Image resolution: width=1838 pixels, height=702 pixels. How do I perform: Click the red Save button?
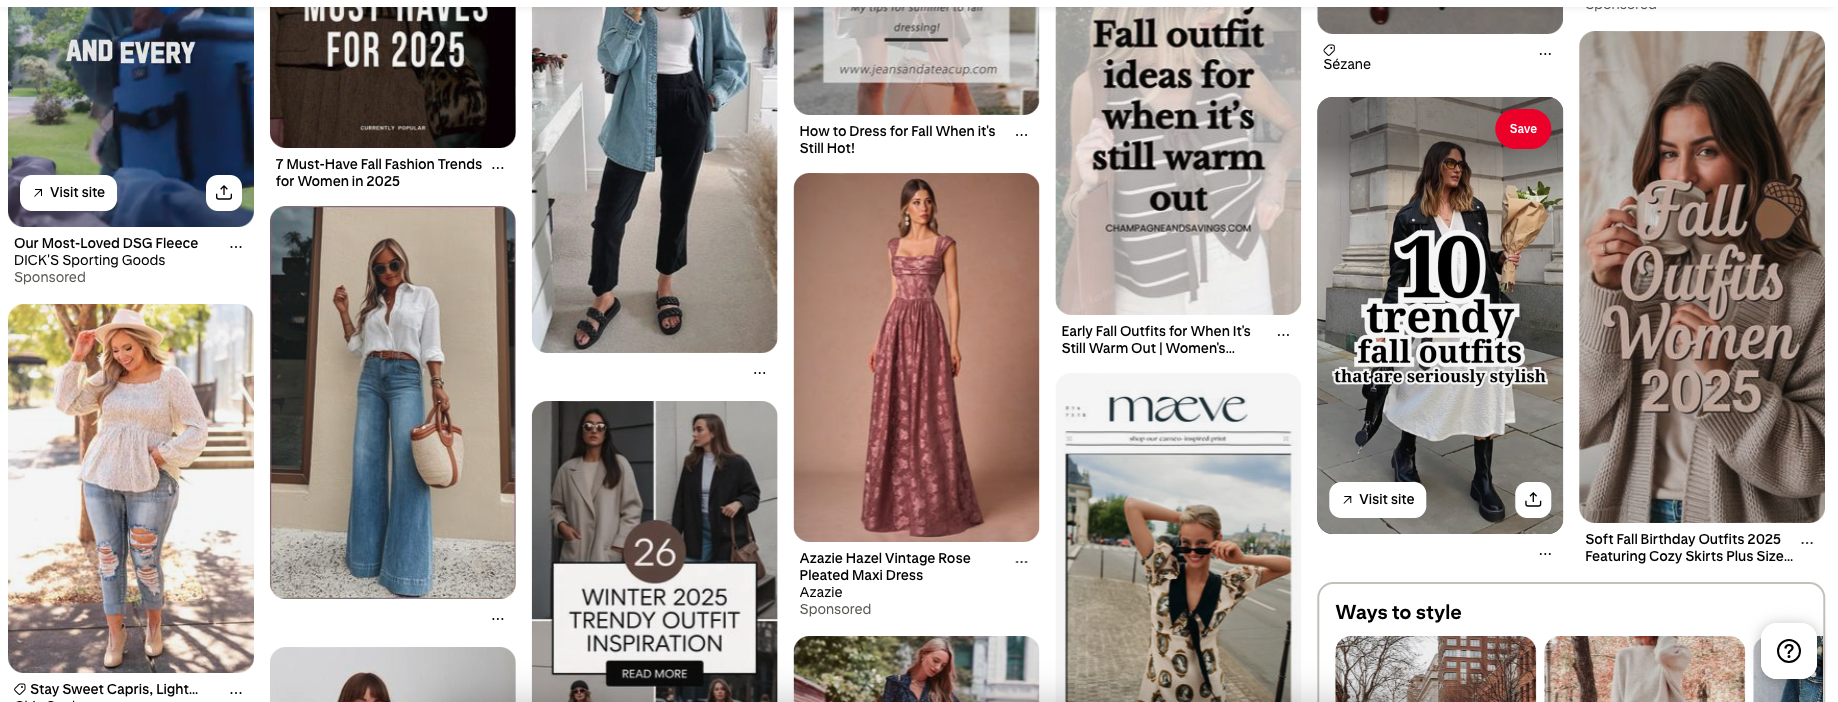click(x=1523, y=129)
